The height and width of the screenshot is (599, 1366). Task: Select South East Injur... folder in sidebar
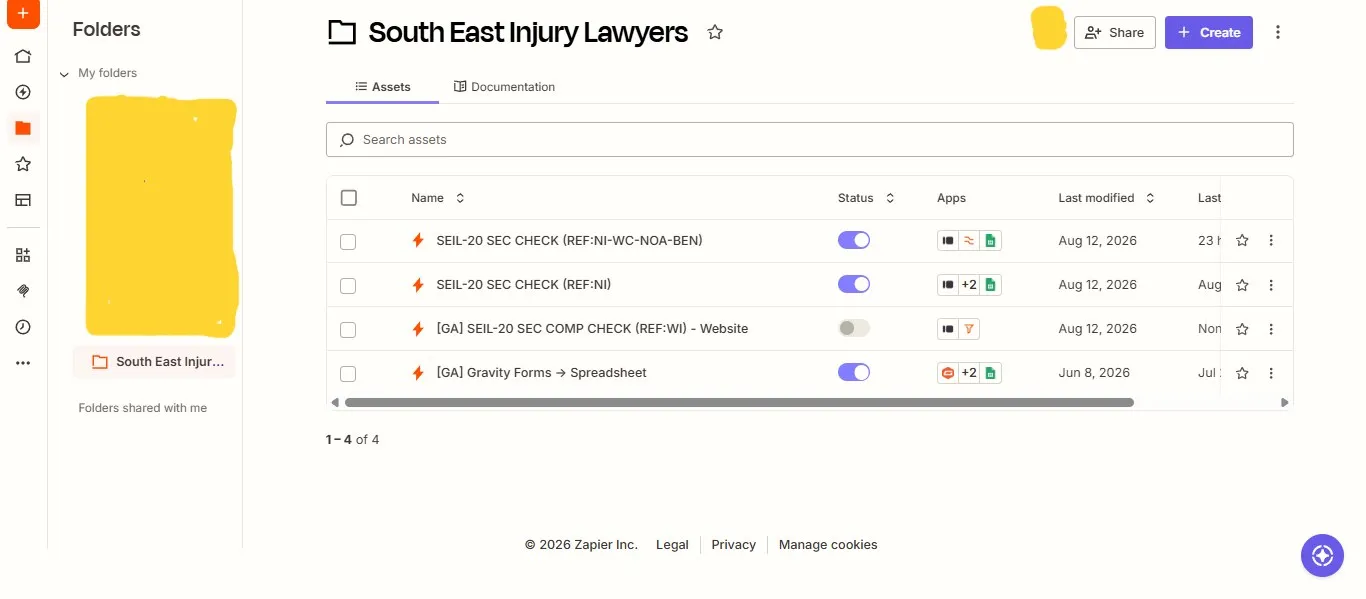pos(154,362)
